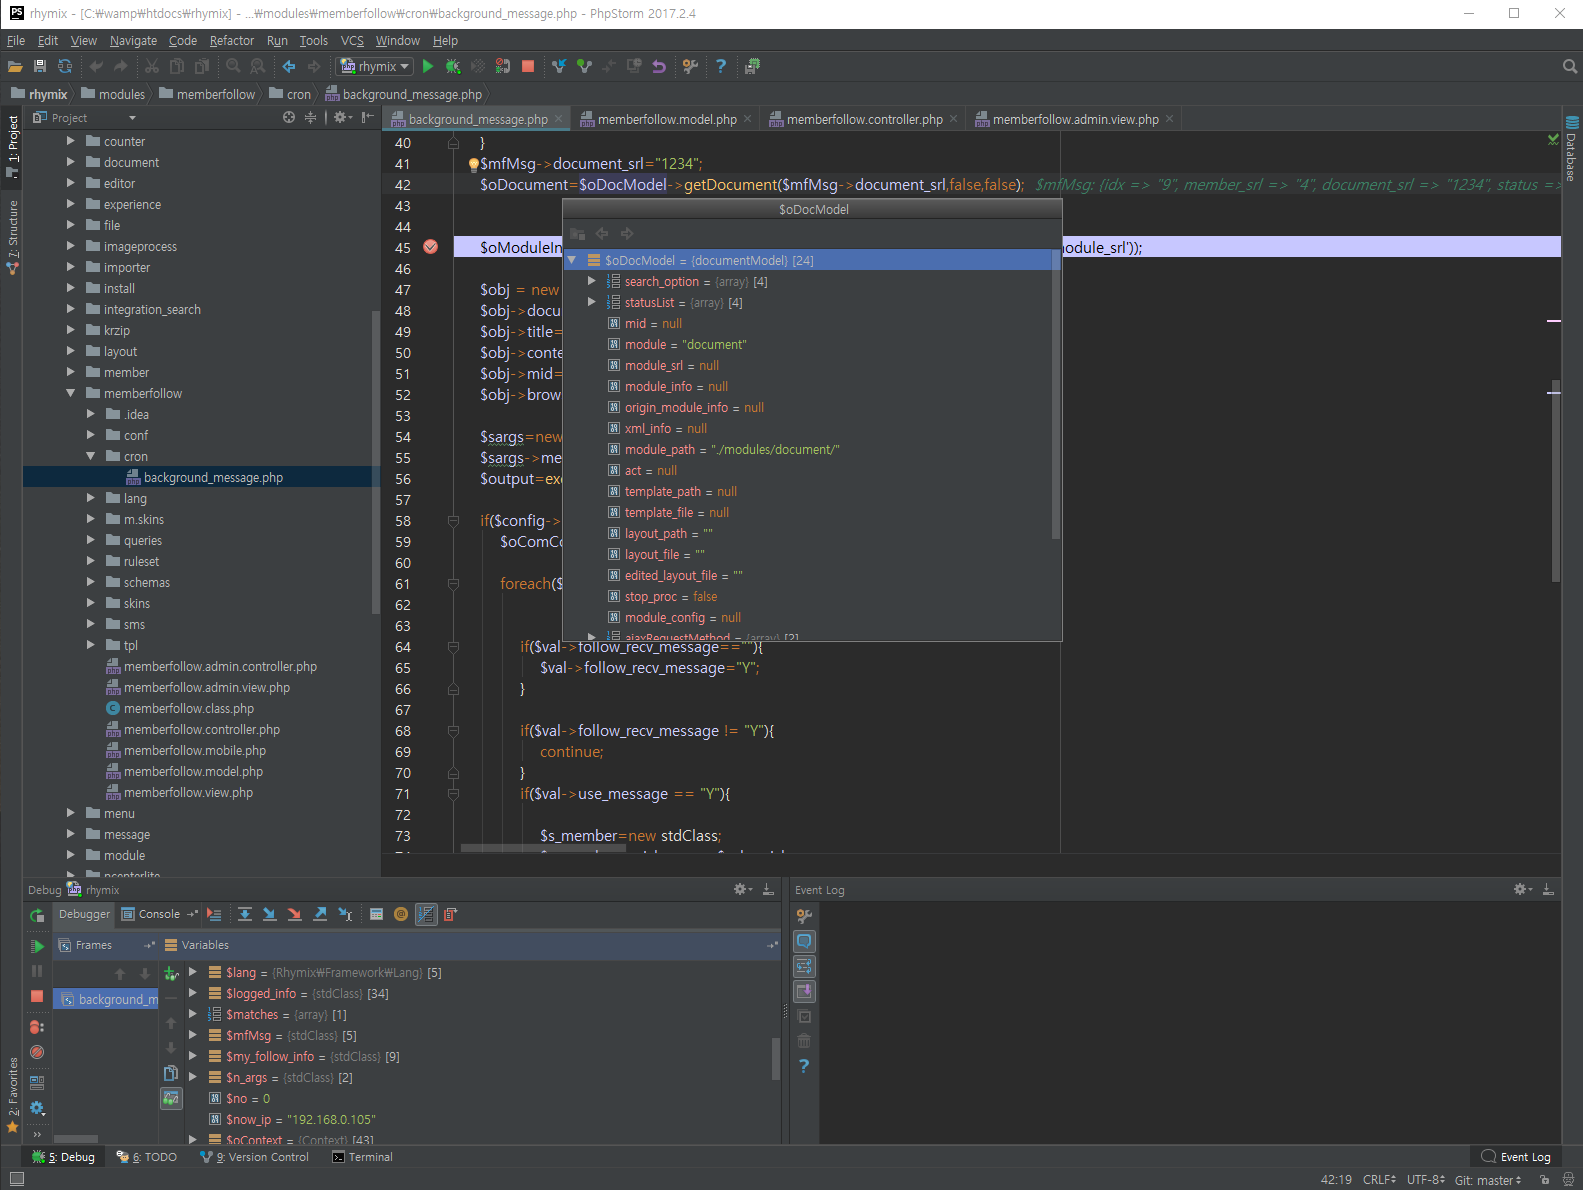Expand the $logged_info variable

(193, 993)
